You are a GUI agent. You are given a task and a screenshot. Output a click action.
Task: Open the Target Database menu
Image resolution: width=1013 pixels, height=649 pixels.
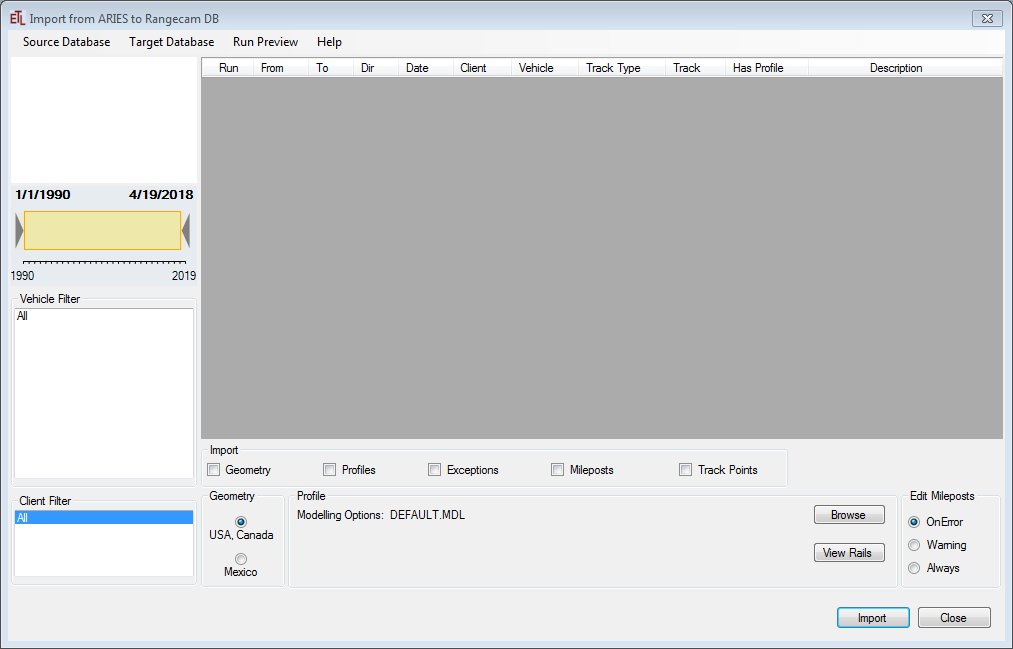[171, 42]
